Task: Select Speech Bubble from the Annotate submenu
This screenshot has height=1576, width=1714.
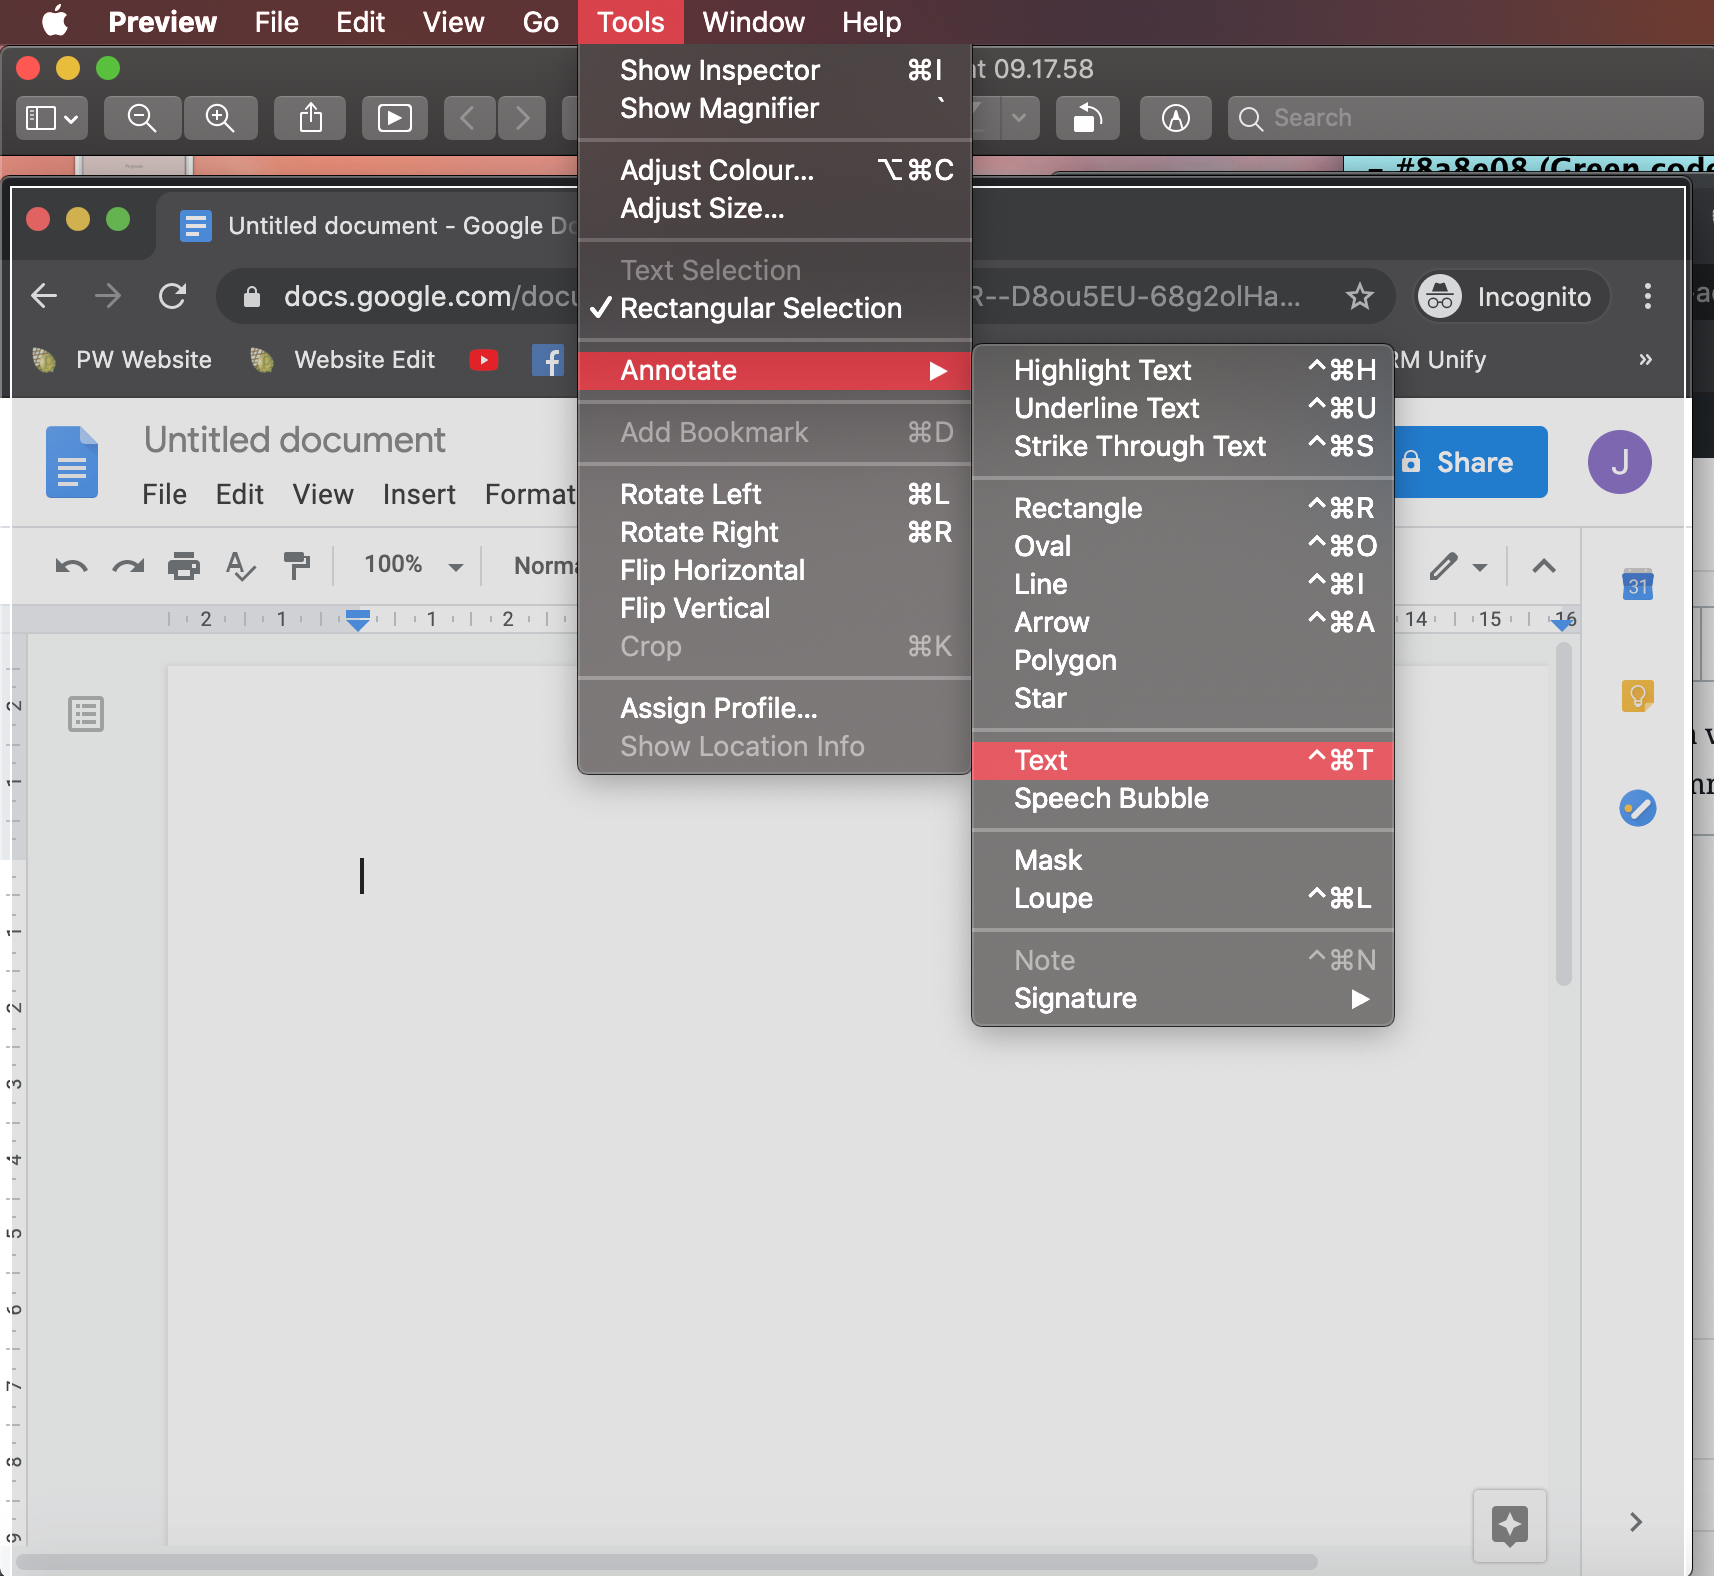Action: point(1111,798)
